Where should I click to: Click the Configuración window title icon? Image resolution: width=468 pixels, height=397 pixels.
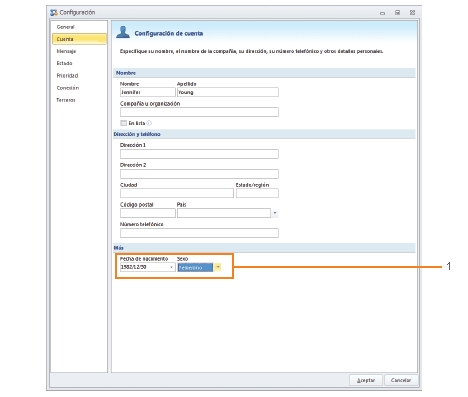click(54, 13)
